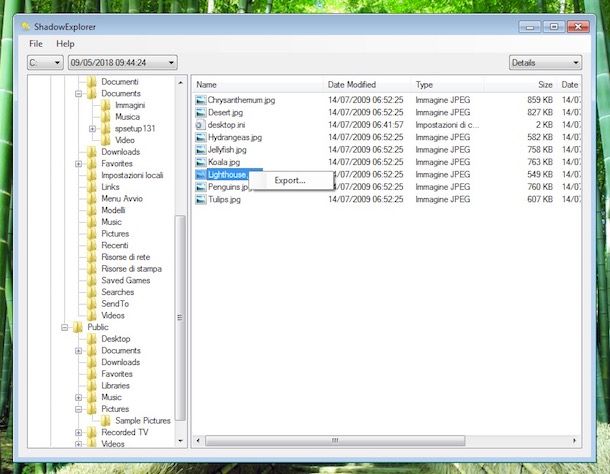Choose Export... from the context menu

(291, 181)
